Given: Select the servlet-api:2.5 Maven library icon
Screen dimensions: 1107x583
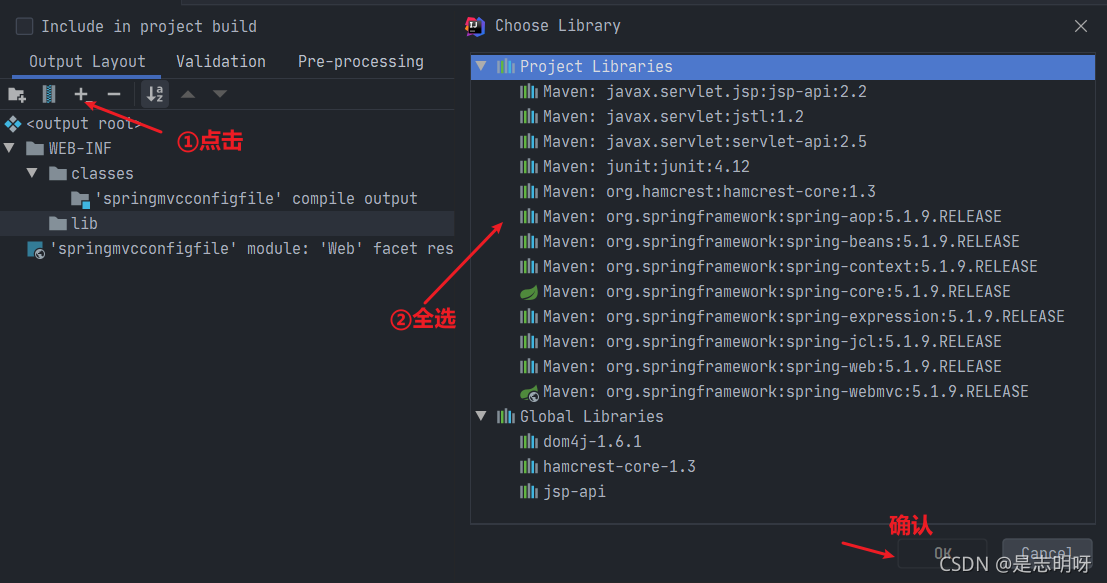Looking at the screenshot, I should pyautogui.click(x=529, y=141).
